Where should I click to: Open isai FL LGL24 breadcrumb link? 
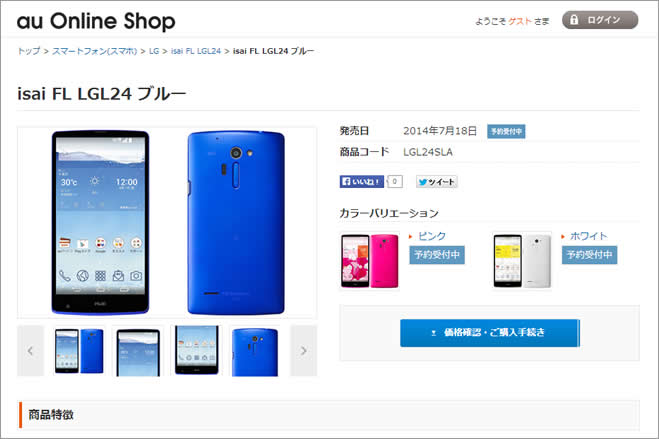coord(196,51)
